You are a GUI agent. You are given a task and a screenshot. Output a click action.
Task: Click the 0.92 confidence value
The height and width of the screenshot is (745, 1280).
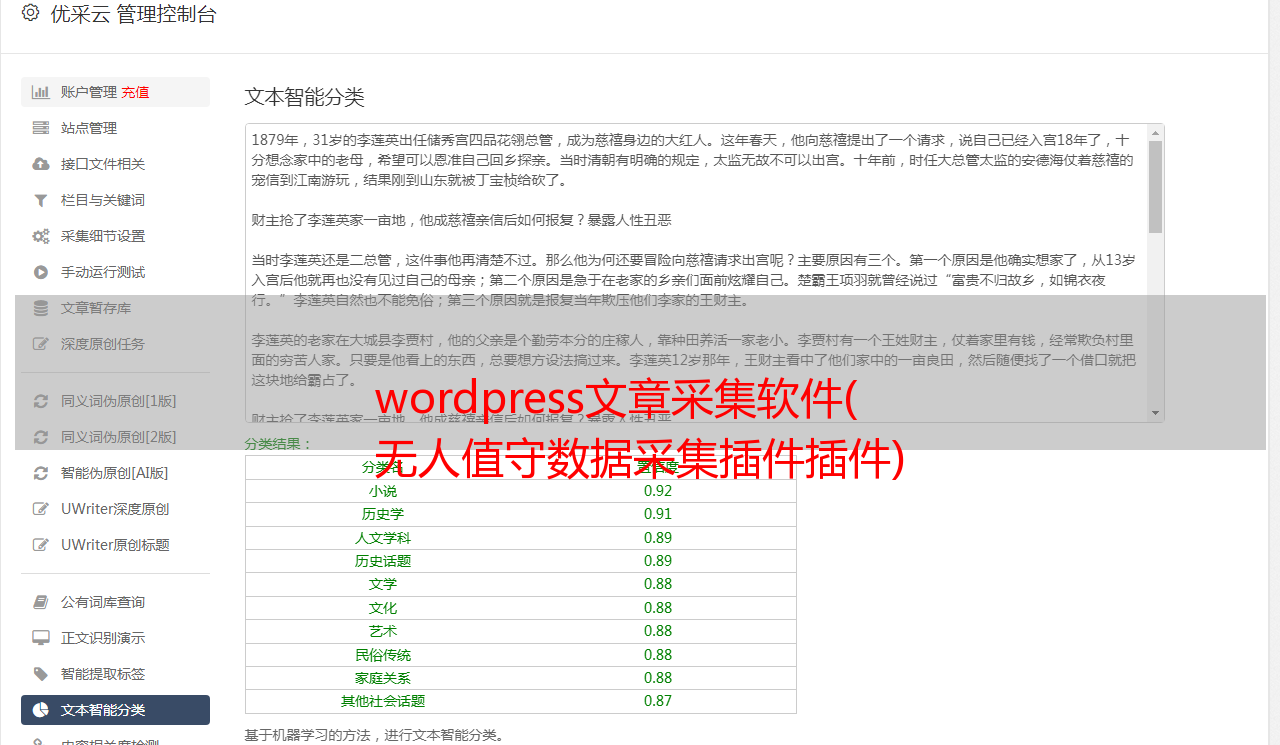658,491
